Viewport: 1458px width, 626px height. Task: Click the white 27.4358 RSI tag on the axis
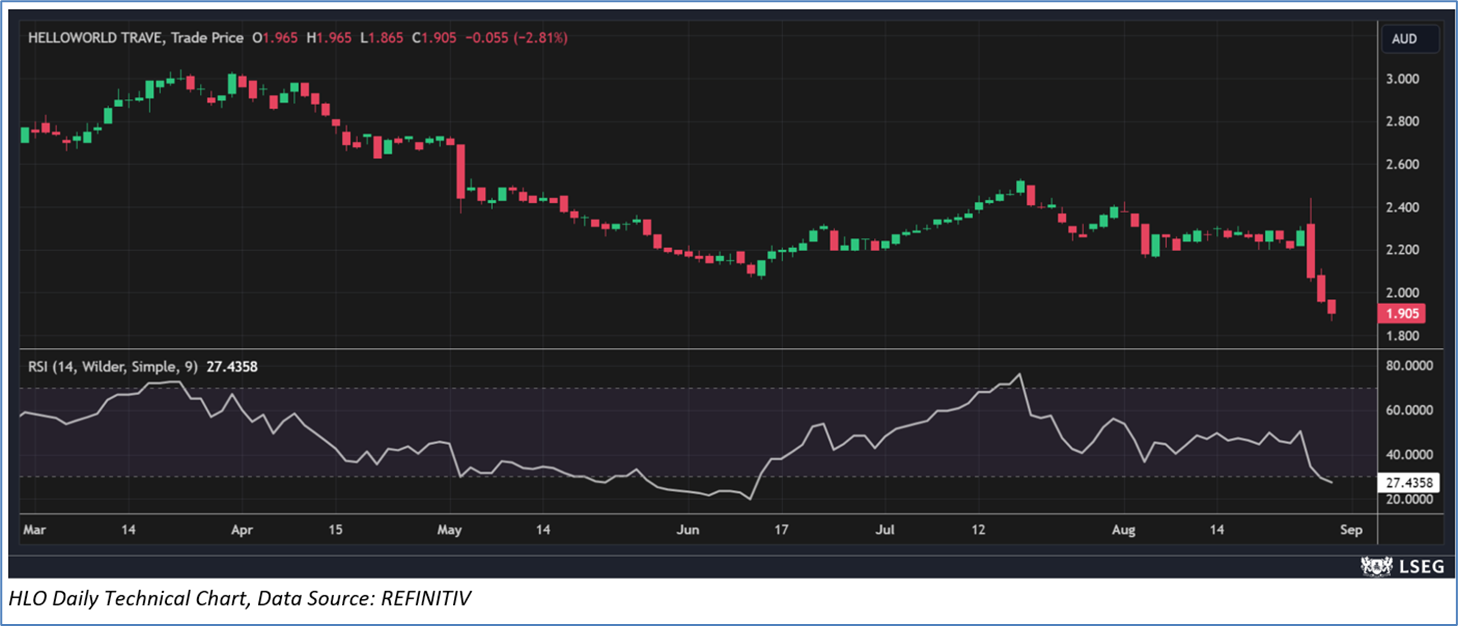(1409, 483)
